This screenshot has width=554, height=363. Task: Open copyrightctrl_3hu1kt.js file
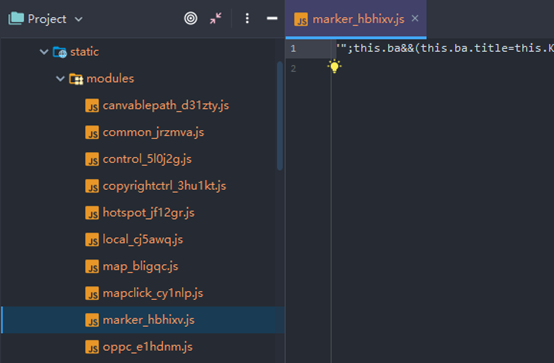tap(164, 186)
